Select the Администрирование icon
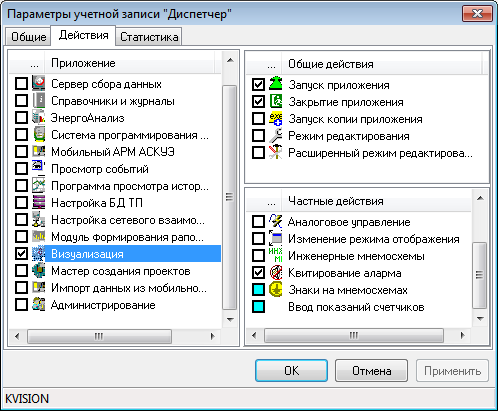498x411 pixels. pos(39,304)
